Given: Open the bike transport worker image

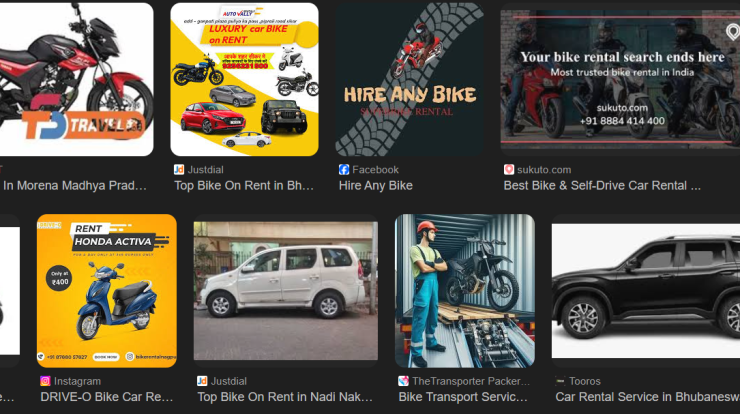Looking at the screenshot, I should (x=465, y=291).
